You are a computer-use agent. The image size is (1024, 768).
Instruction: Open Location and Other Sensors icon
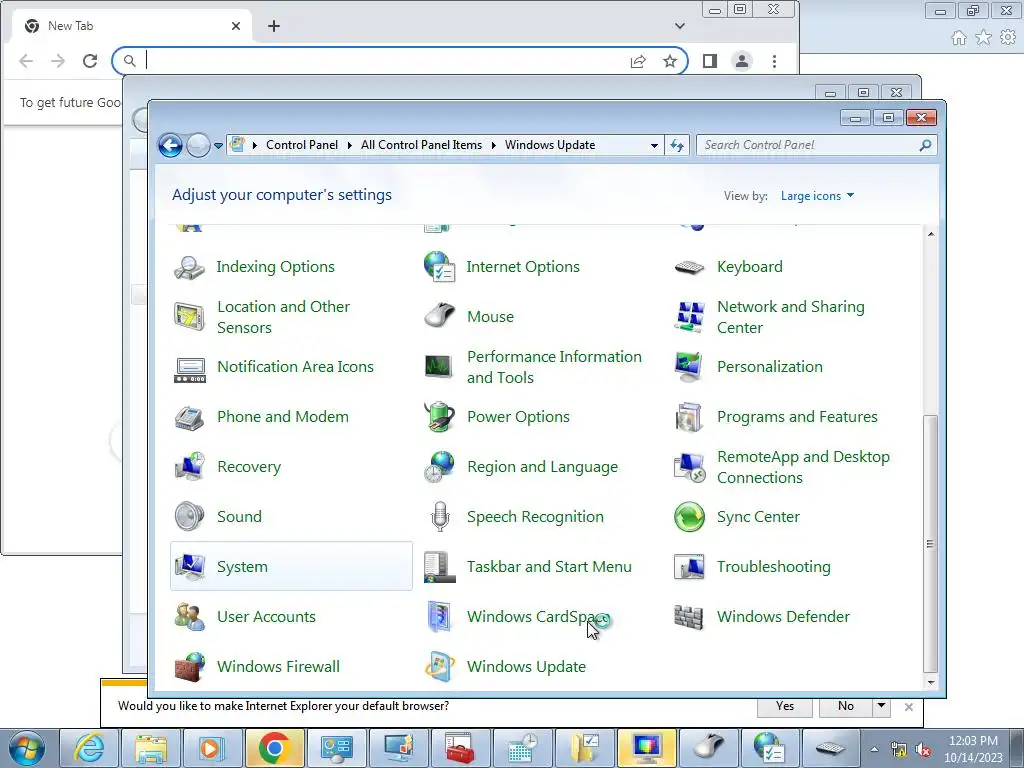click(x=189, y=317)
